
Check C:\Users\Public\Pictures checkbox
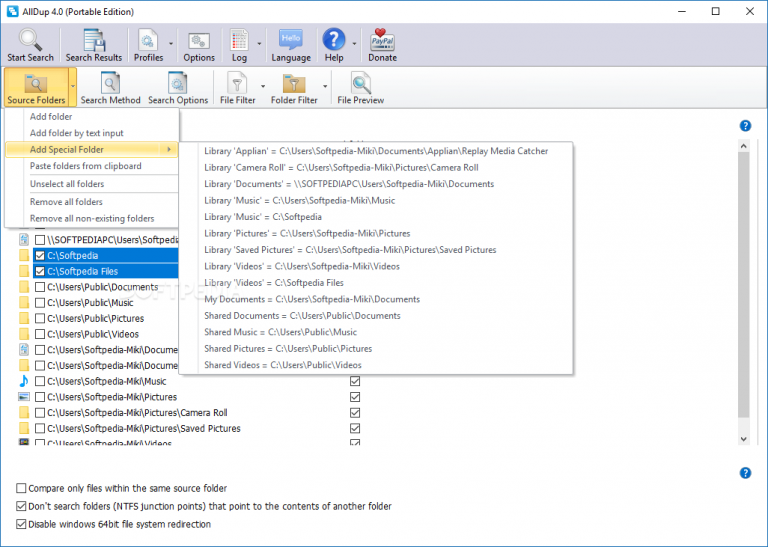(x=40, y=318)
